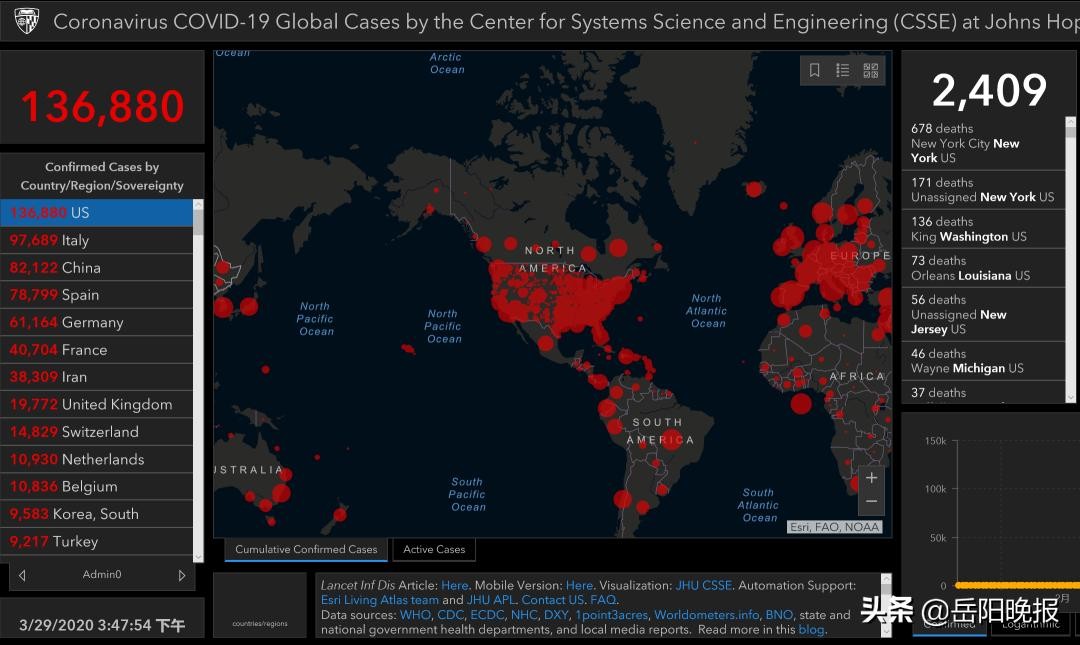Select 46 deaths Wayne Michigan entry
The width and height of the screenshot is (1080, 645).
click(x=983, y=361)
